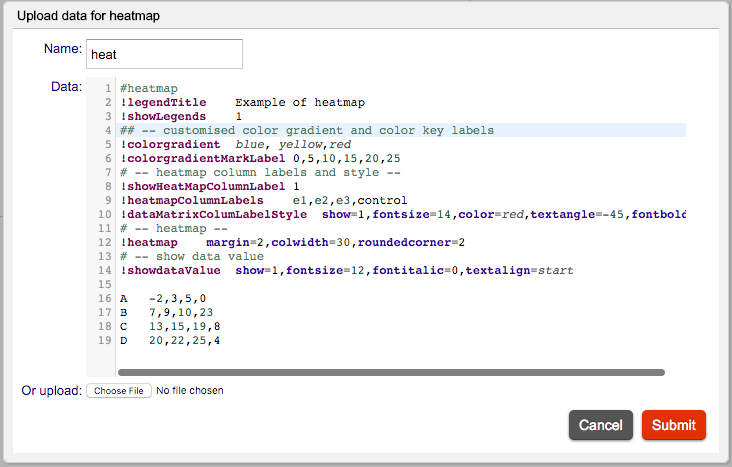Click line 1 #heatmap text
Screen dimensions: 732x467
pos(148,88)
